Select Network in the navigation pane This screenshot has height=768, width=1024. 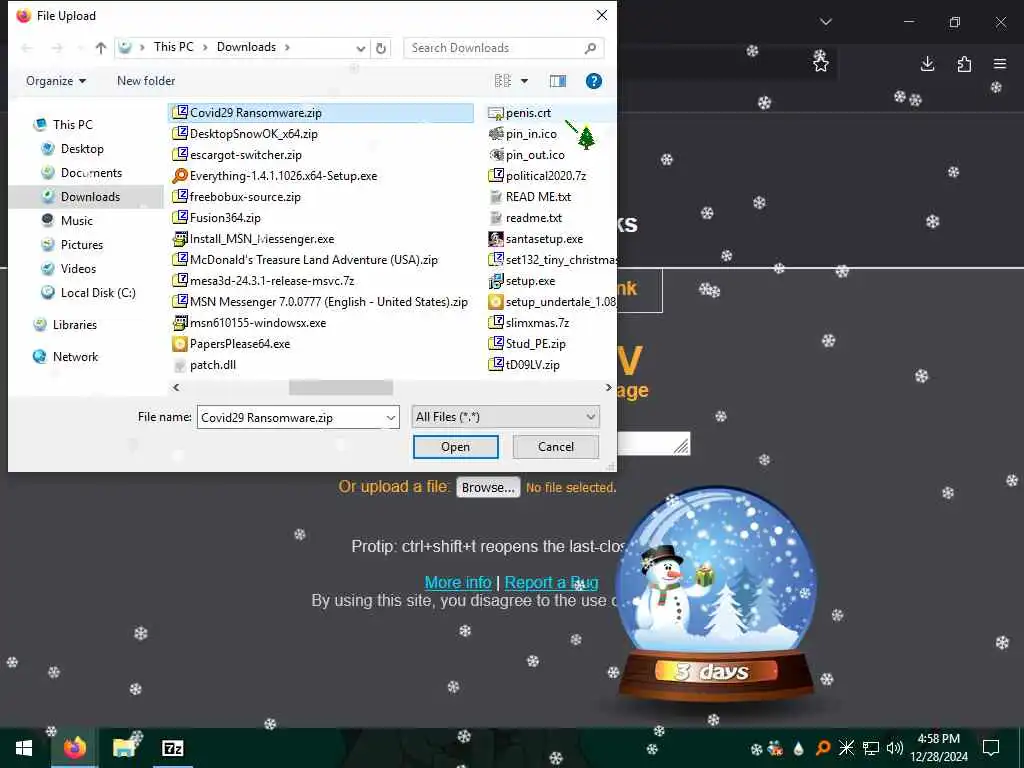click(75, 357)
